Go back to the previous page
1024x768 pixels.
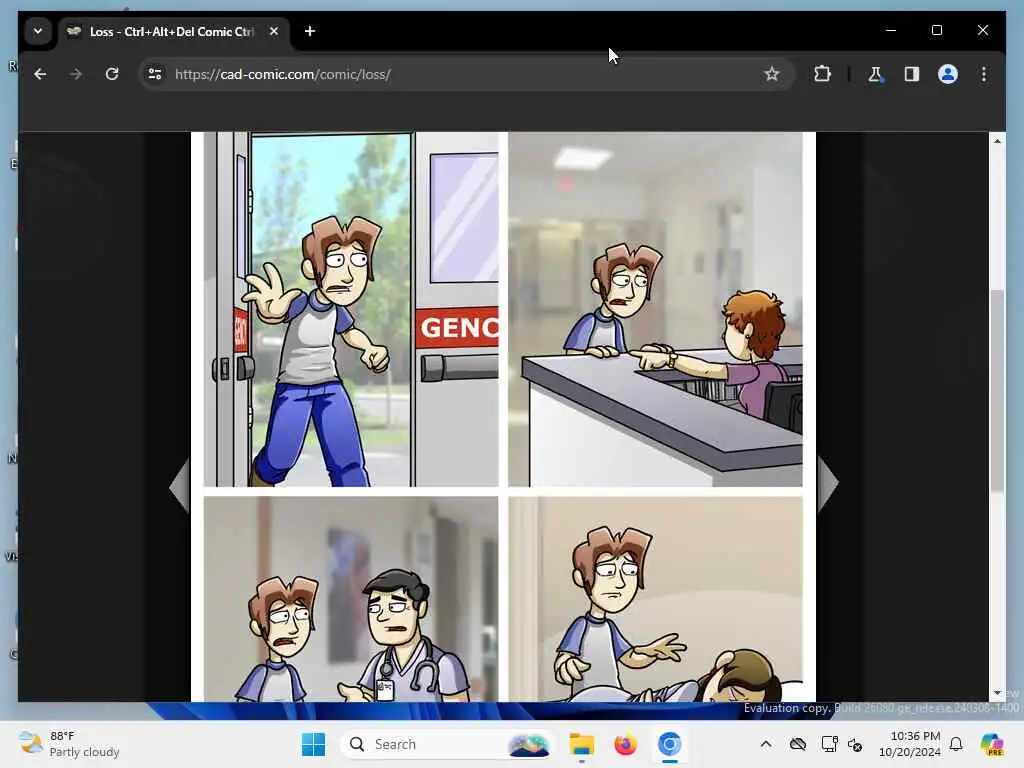(x=40, y=74)
